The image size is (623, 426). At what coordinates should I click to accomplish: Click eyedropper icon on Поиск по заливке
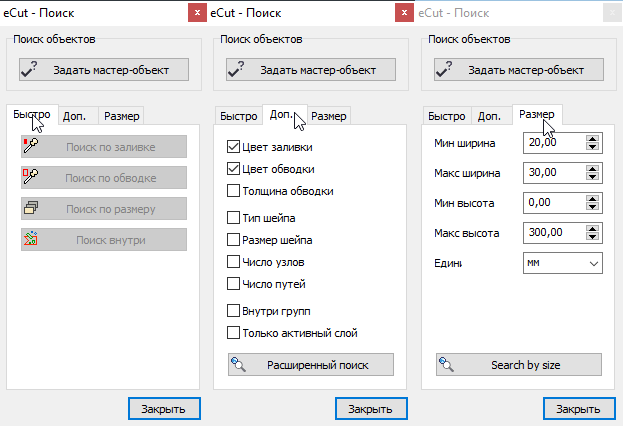31,146
